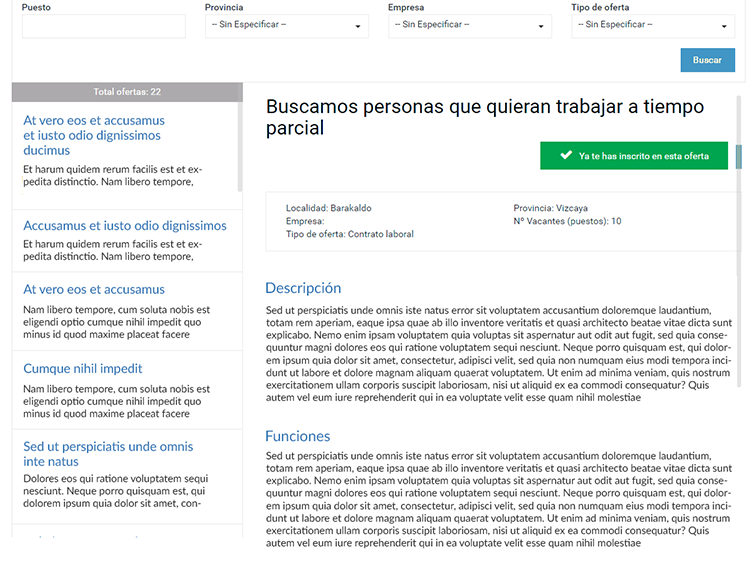
Task: Select the 'Sed ut perspiciatis unde omnis' offer
Action: point(108,454)
